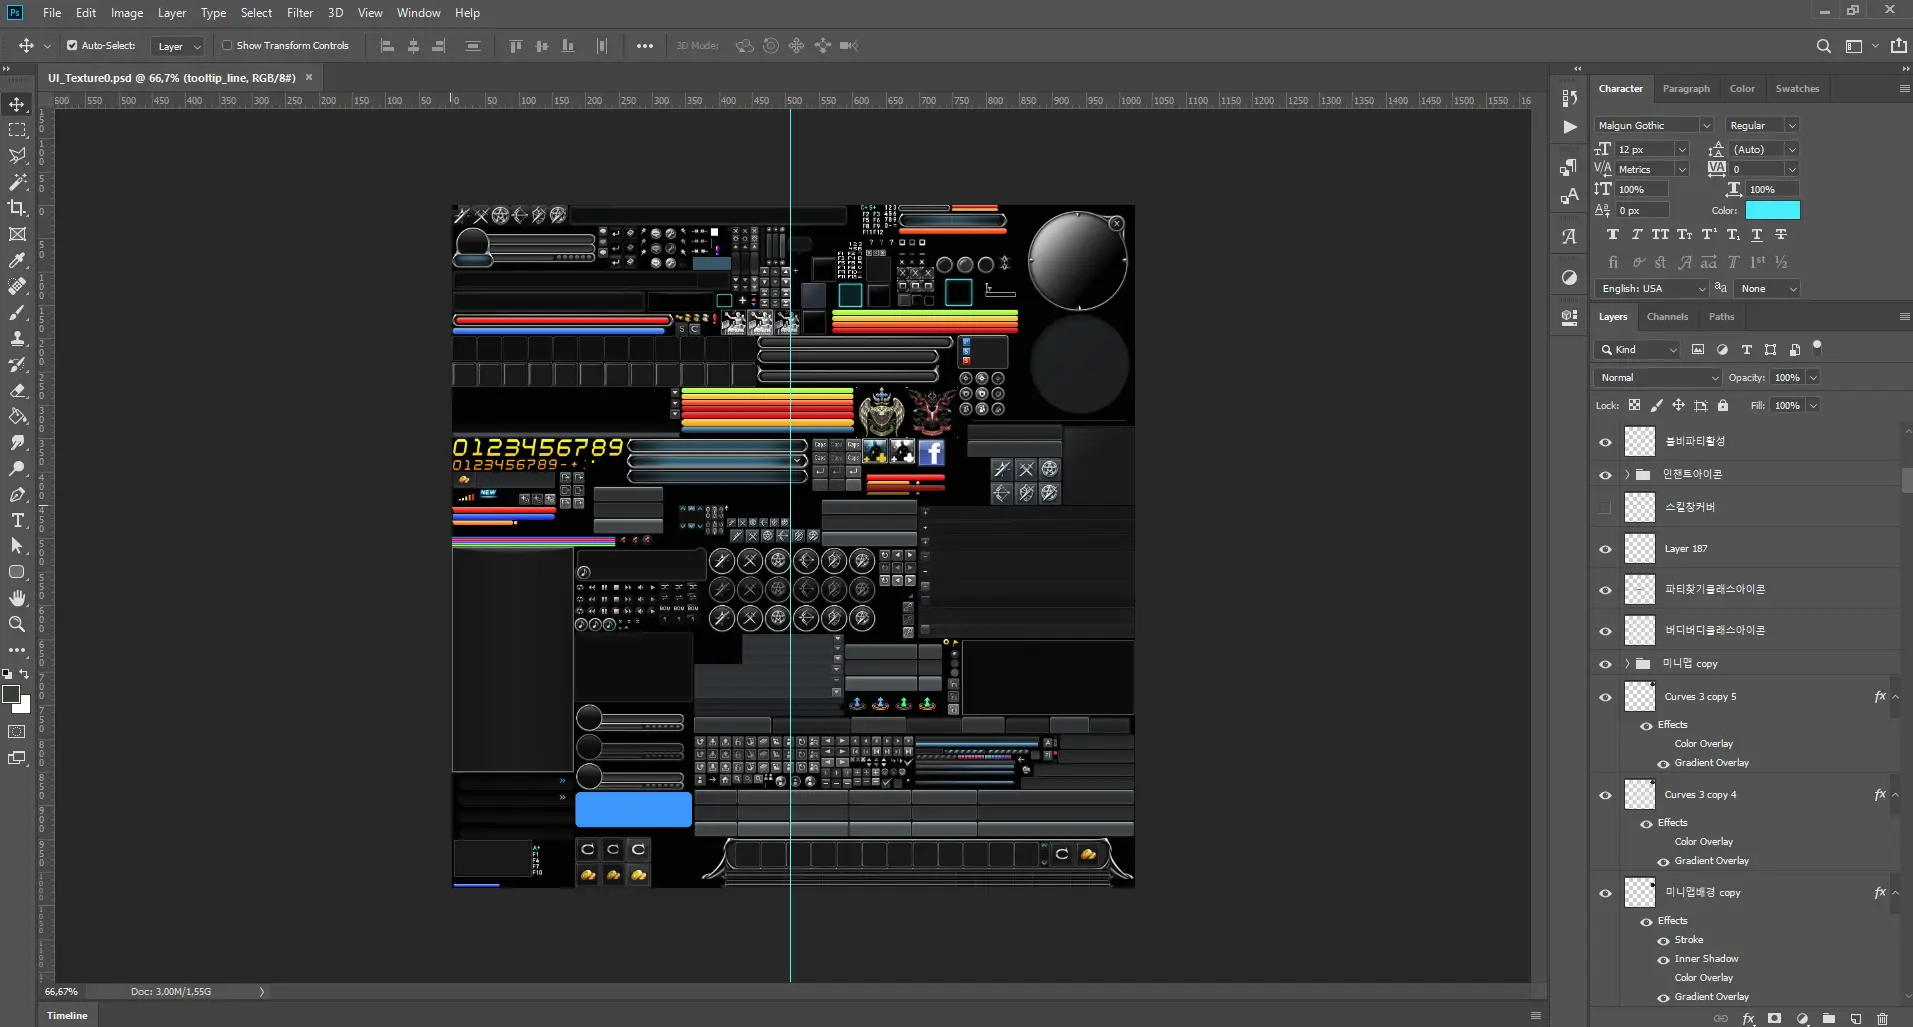Select the Crop tool
This screenshot has height=1027, width=1913.
[17, 208]
